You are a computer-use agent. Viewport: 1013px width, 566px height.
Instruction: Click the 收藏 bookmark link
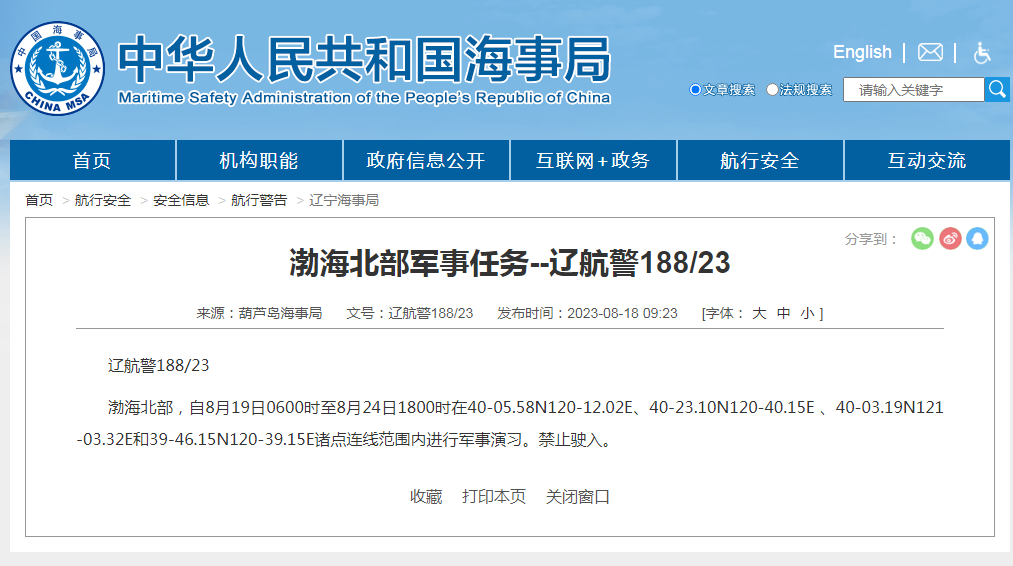[x=426, y=497]
